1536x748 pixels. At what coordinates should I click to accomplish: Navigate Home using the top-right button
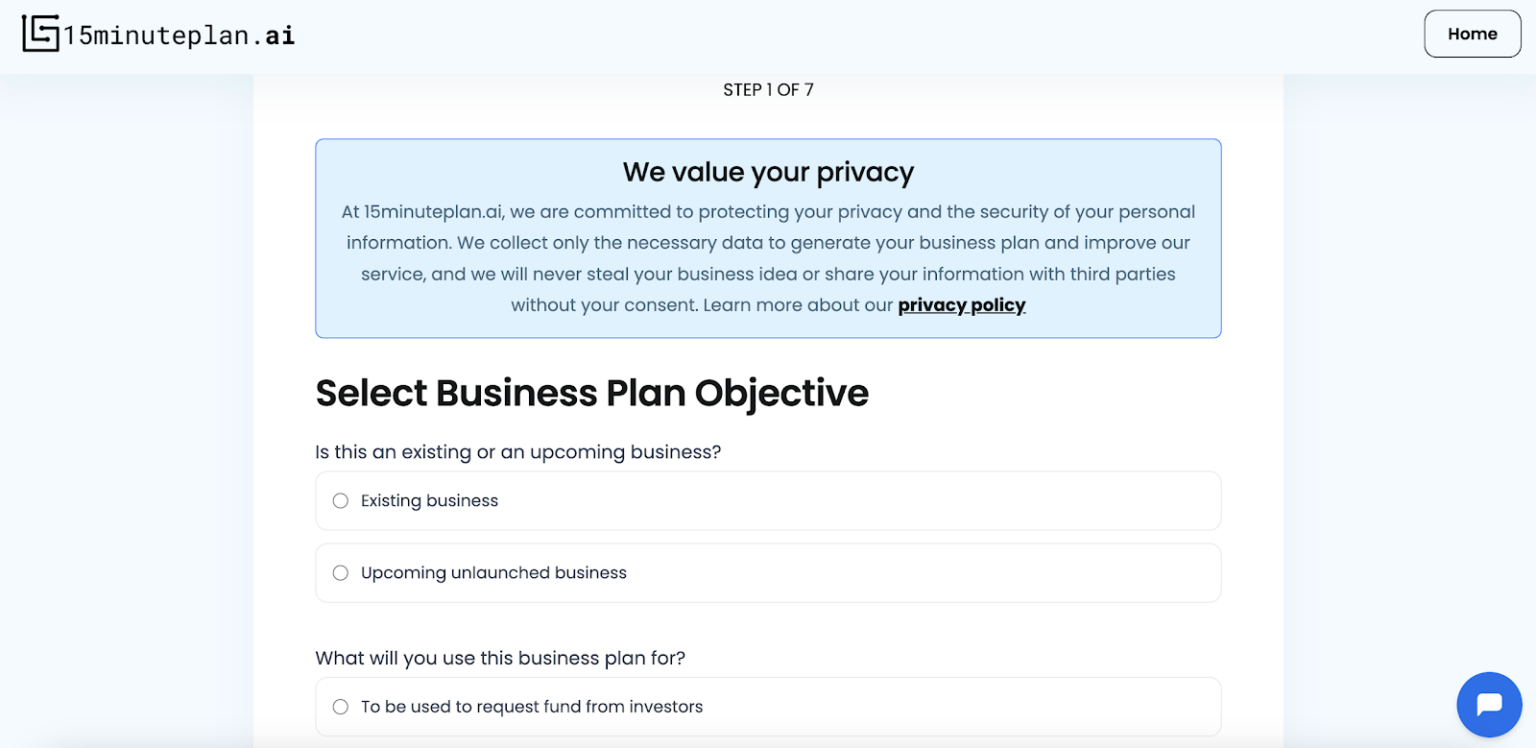1472,33
